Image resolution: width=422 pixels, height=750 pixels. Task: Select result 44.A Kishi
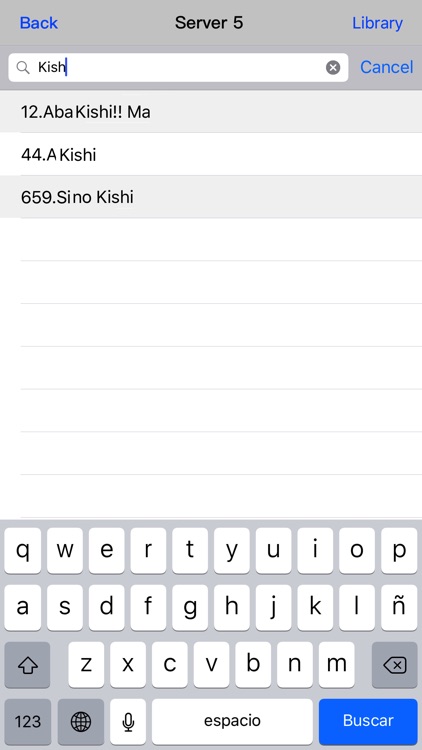211,154
